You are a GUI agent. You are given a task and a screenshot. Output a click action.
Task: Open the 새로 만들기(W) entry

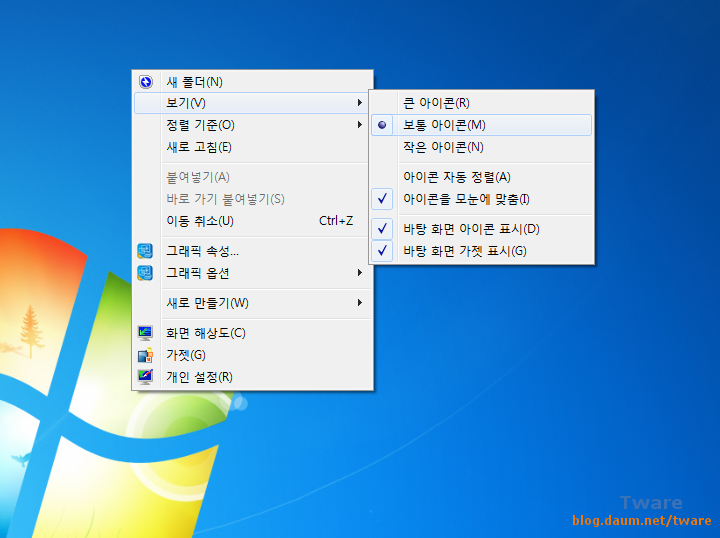click(x=253, y=303)
